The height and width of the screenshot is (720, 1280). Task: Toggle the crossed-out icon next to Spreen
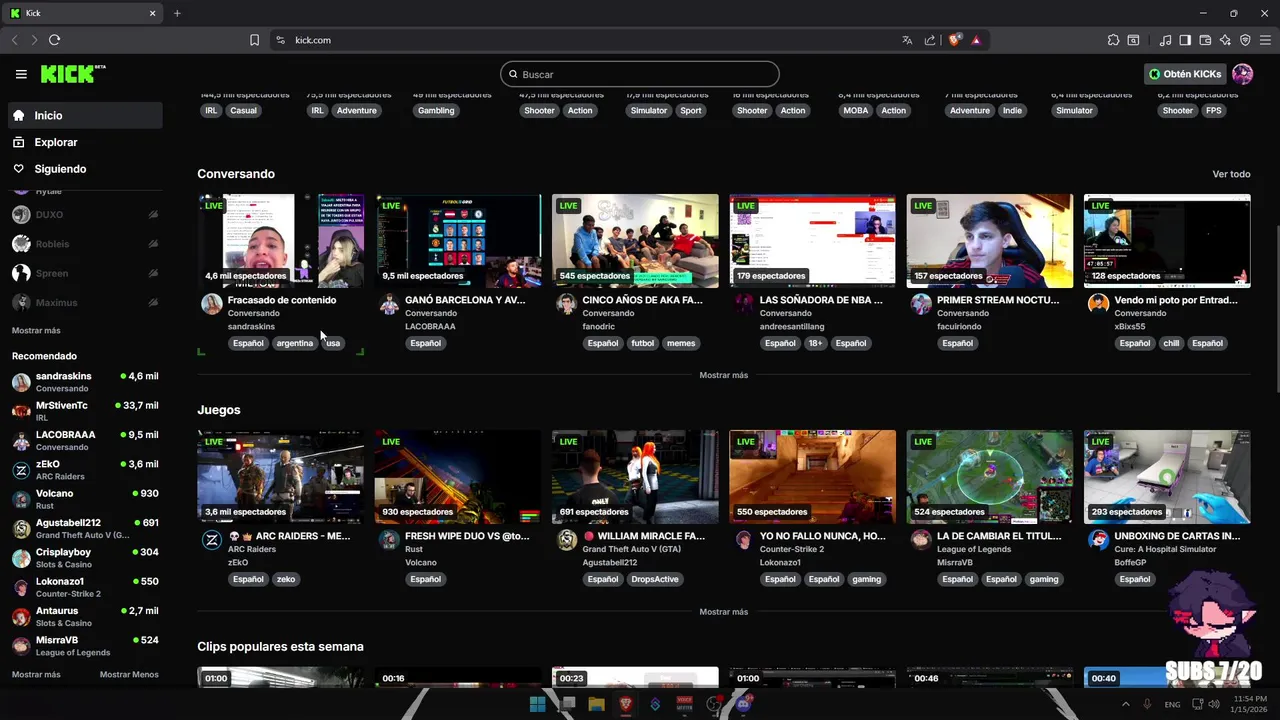coord(153,273)
